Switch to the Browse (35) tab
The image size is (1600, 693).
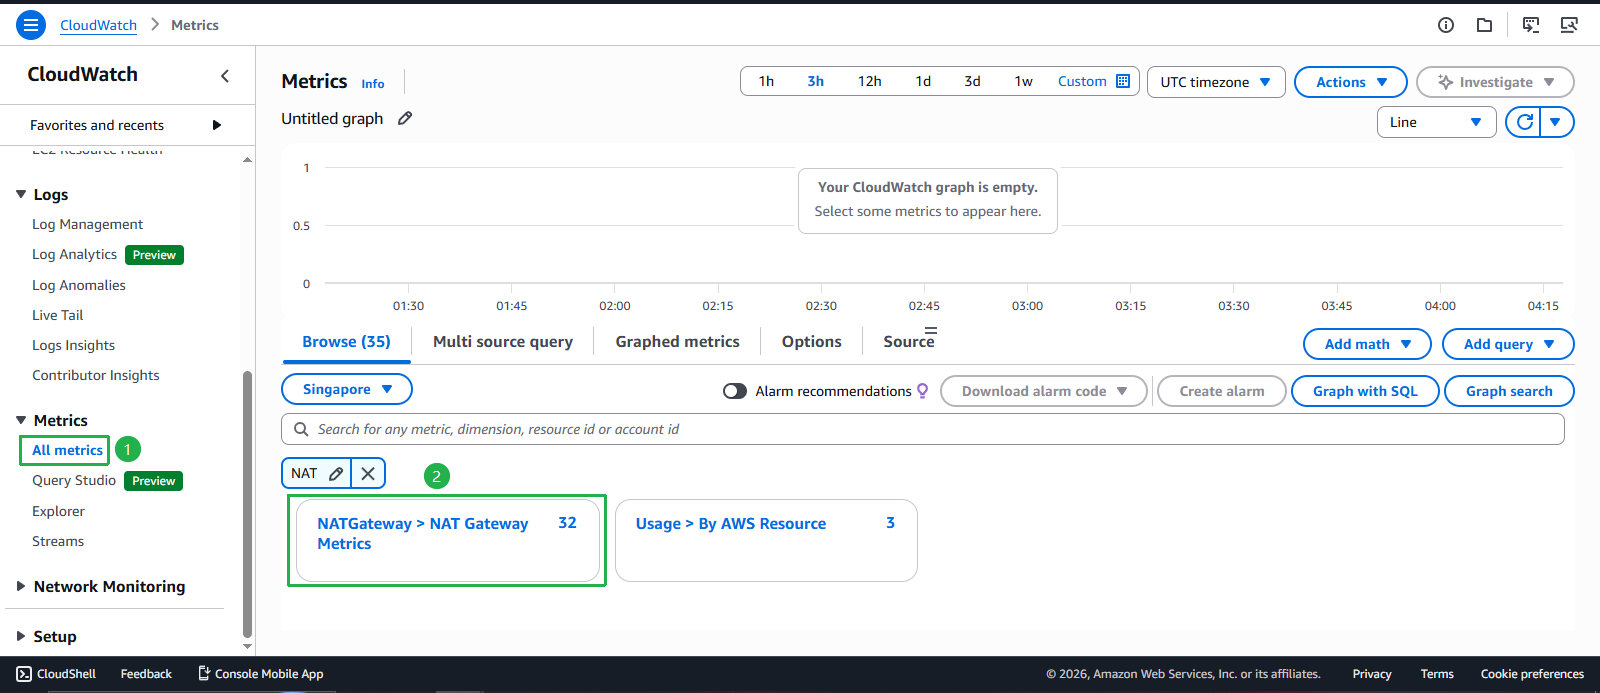[x=346, y=341]
